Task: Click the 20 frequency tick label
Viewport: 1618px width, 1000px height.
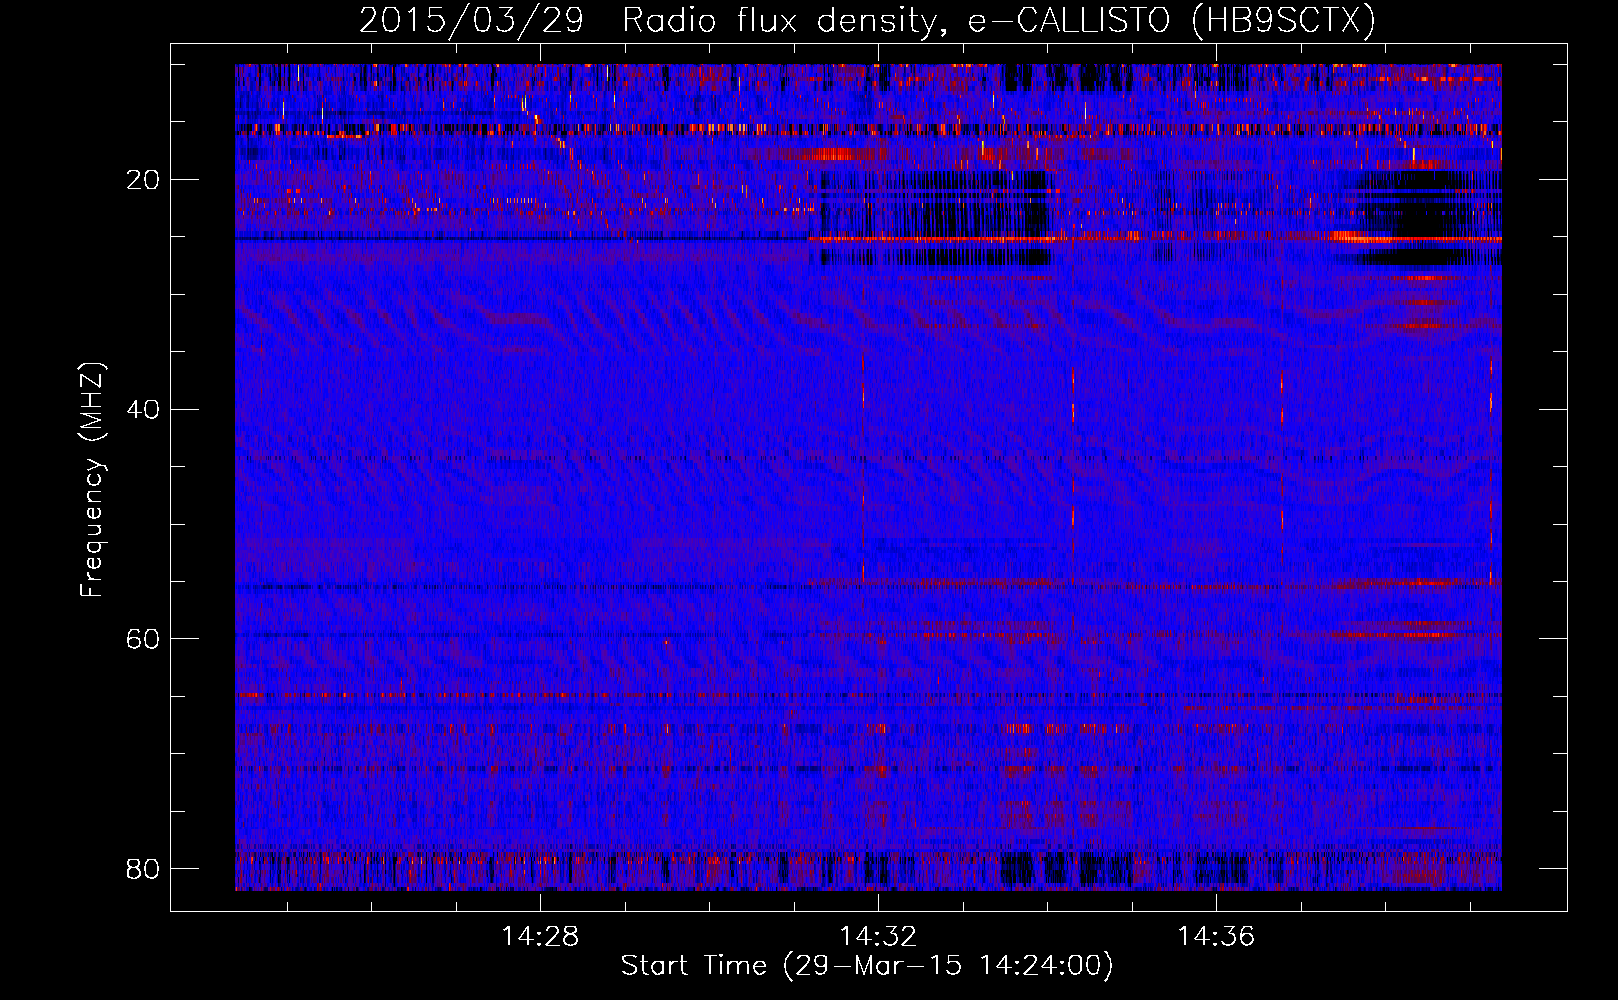Action: click(143, 180)
